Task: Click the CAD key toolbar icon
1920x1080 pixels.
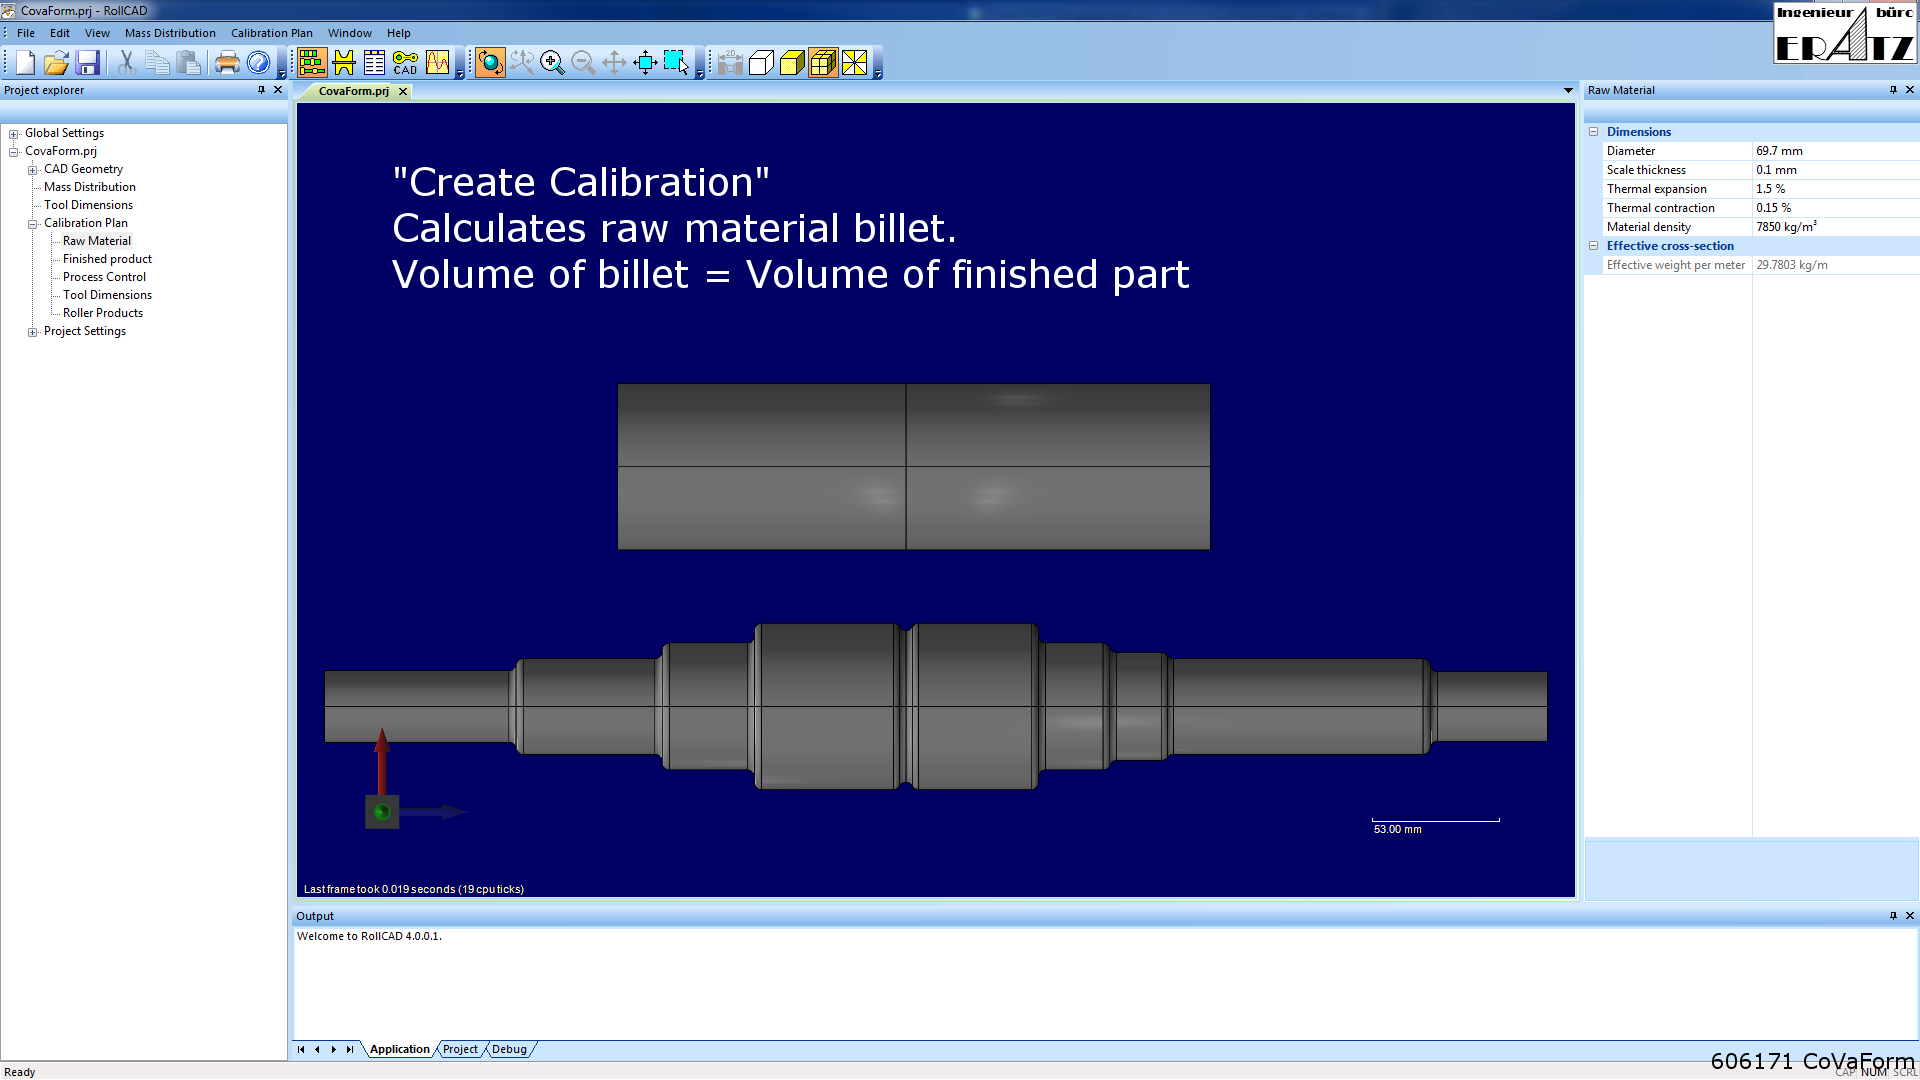Action: coord(405,63)
